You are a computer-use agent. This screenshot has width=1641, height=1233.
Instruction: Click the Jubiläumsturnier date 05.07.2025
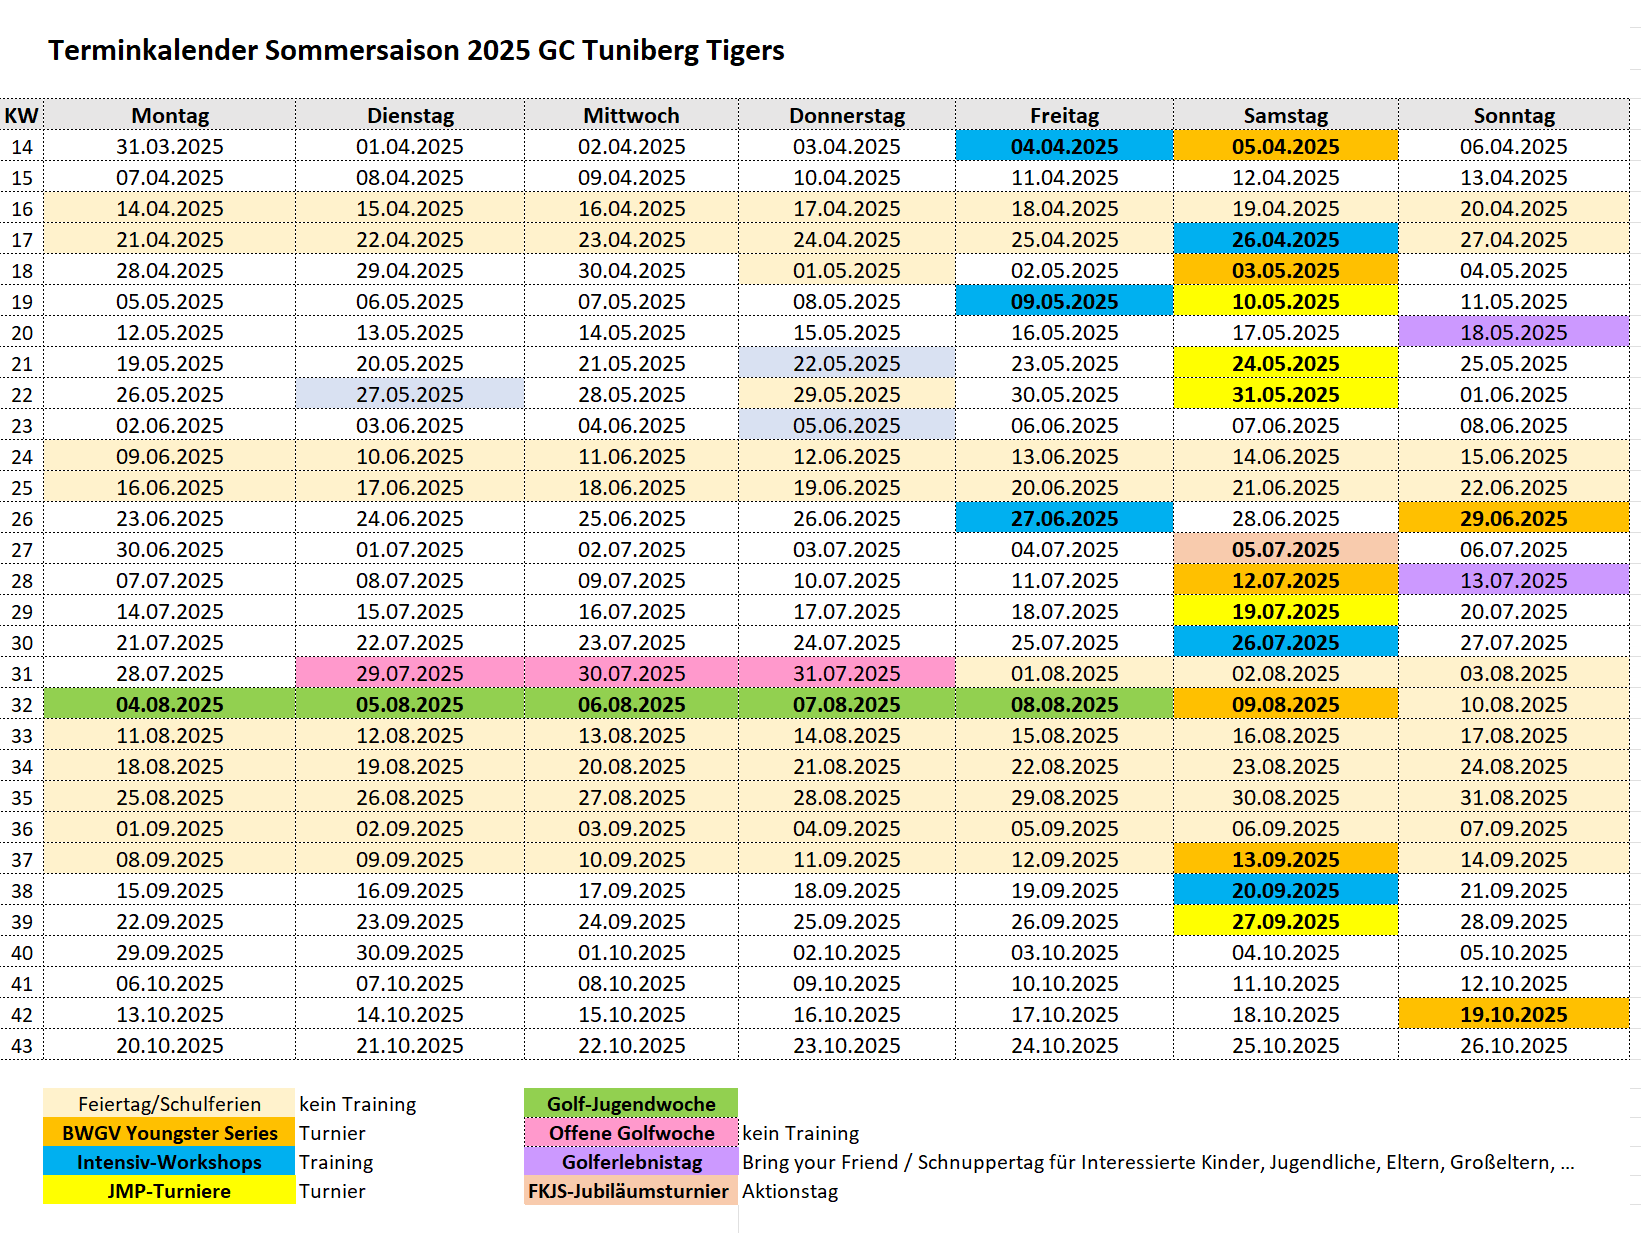(x=1285, y=549)
